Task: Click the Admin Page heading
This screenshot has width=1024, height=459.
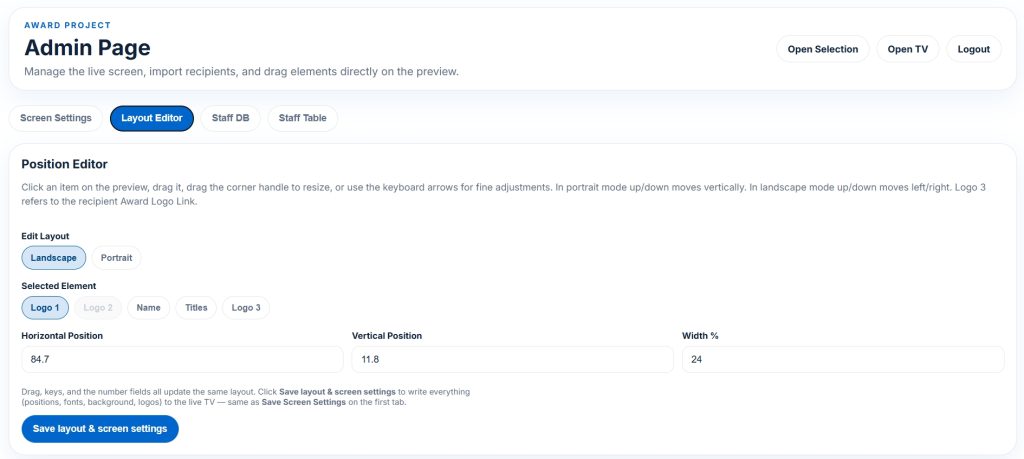Action: tap(87, 47)
